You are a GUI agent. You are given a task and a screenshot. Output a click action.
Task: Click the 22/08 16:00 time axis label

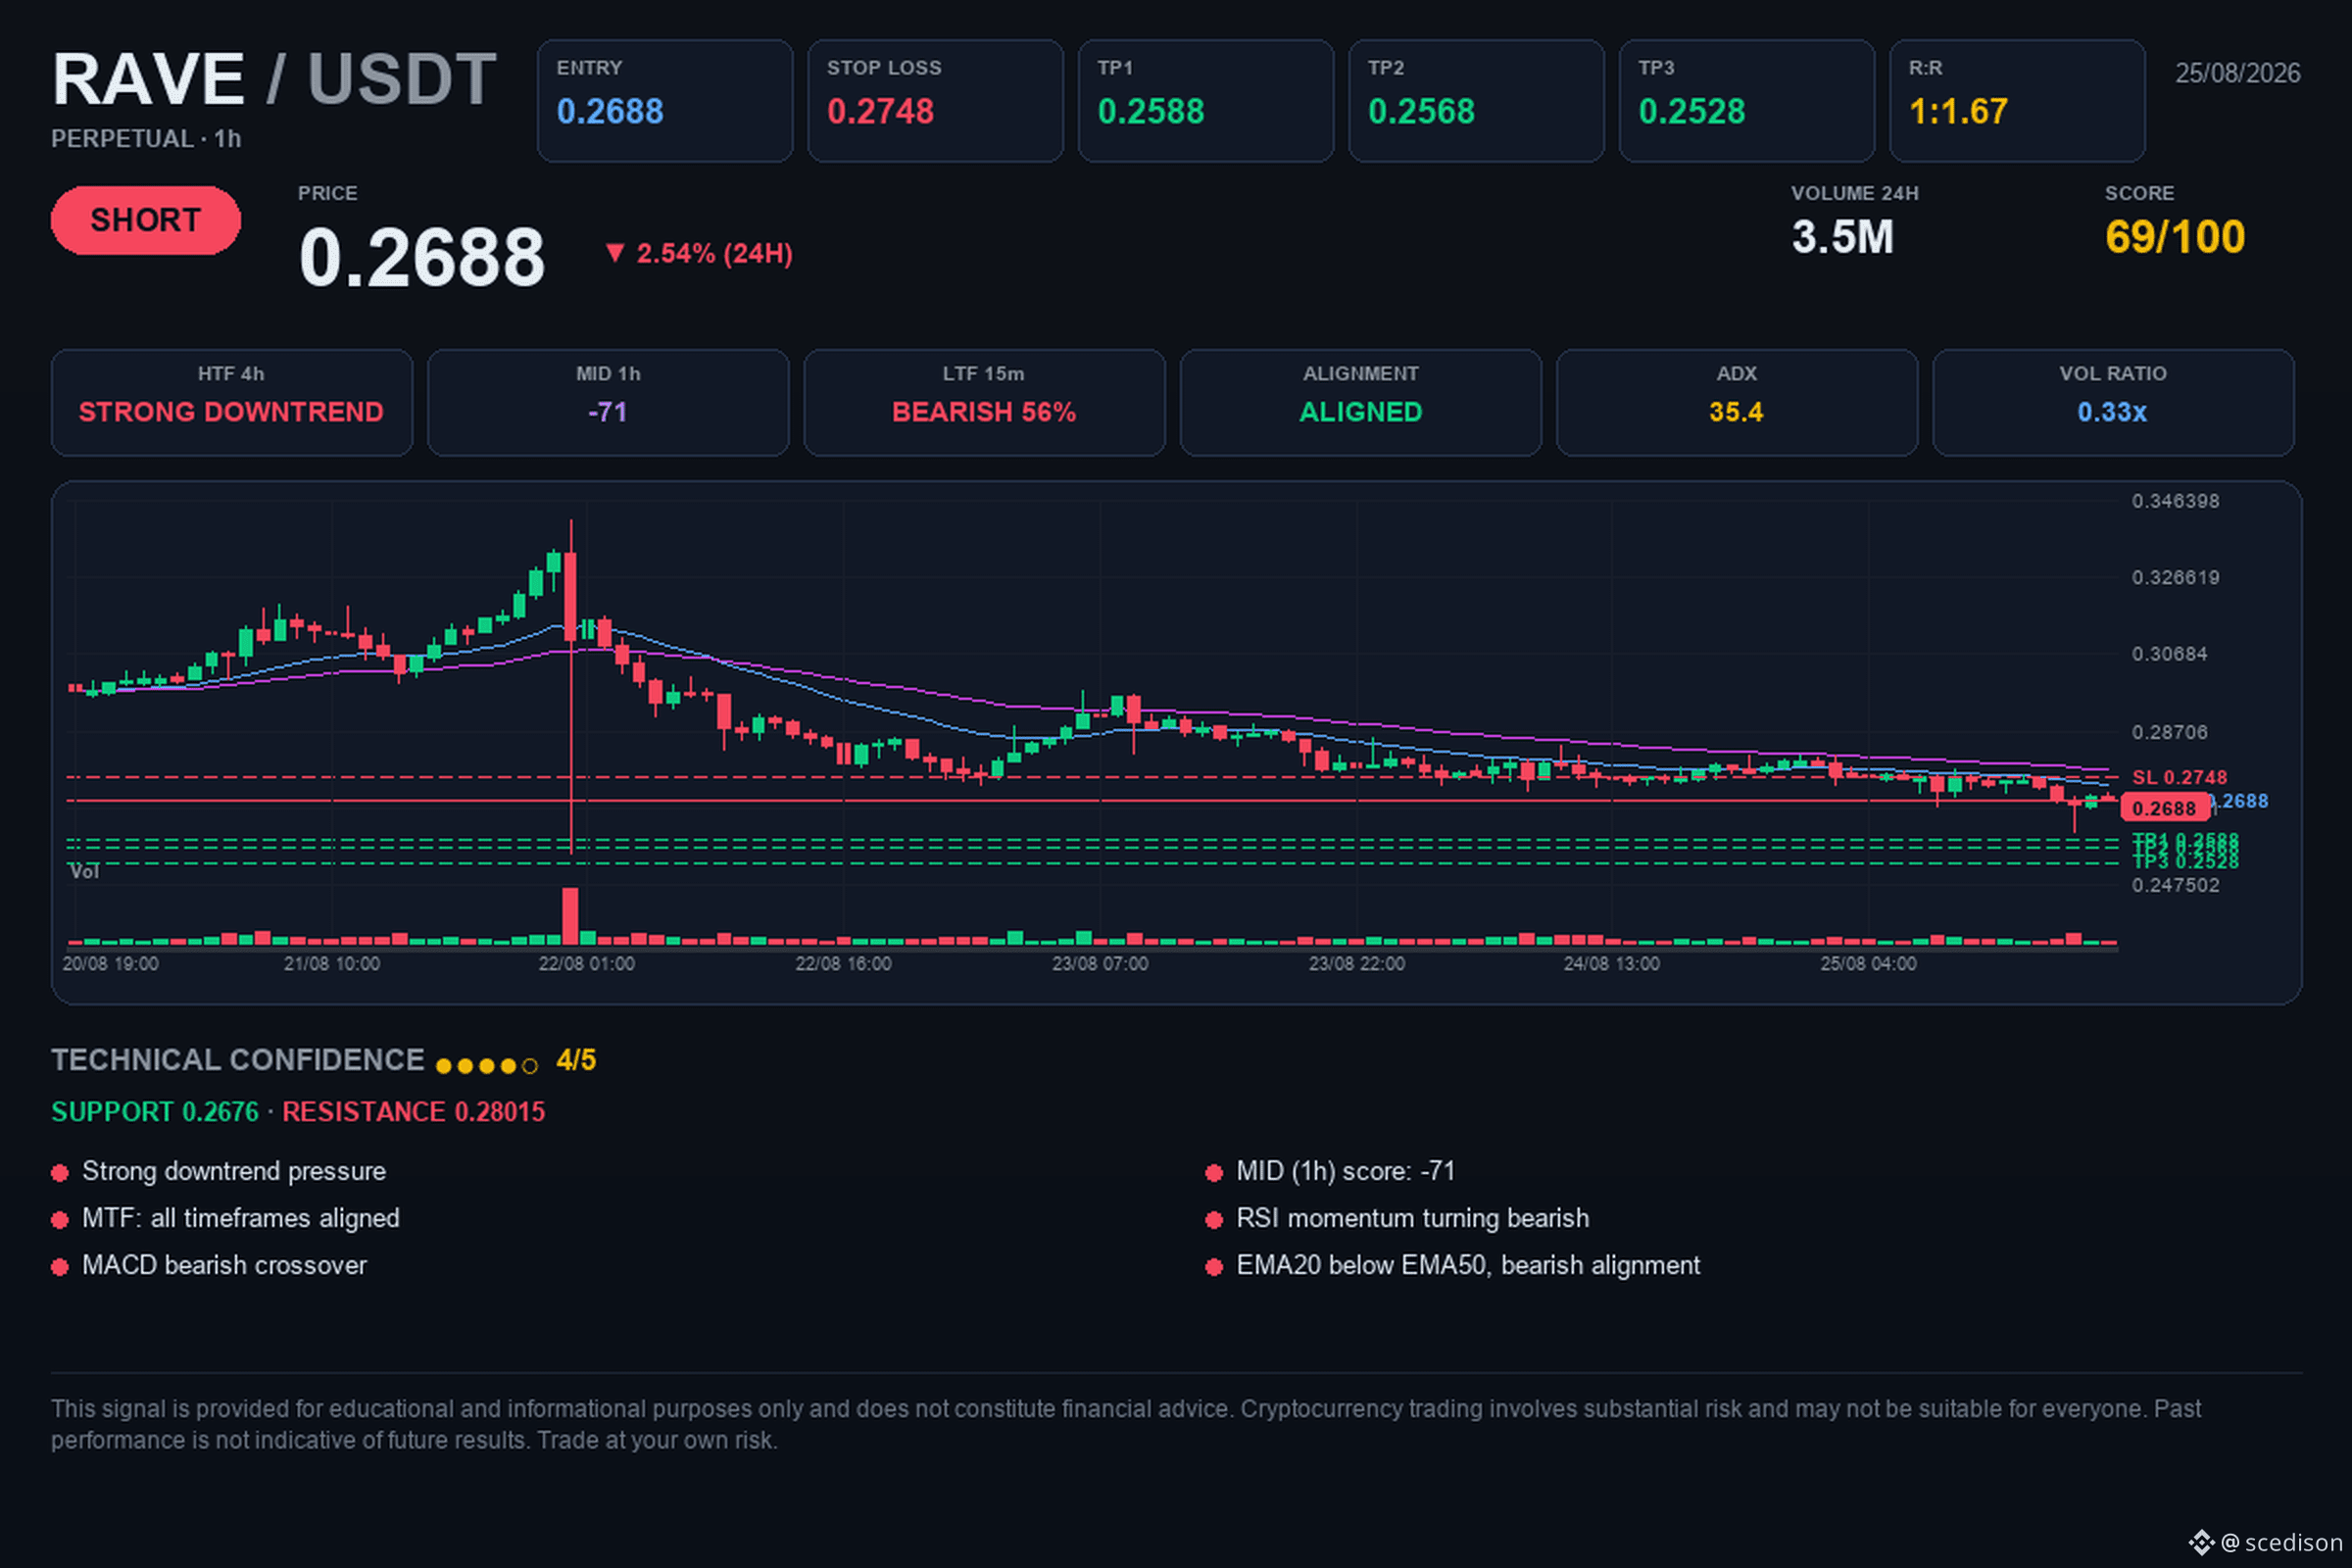click(x=843, y=964)
